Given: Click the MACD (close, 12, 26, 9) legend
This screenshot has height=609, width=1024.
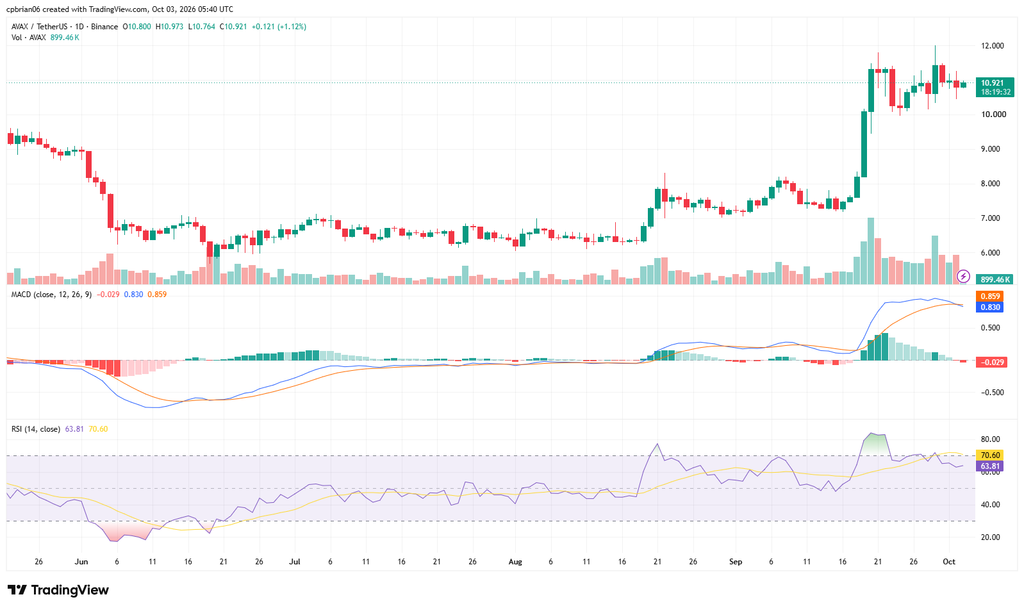Looking at the screenshot, I should pos(52,294).
